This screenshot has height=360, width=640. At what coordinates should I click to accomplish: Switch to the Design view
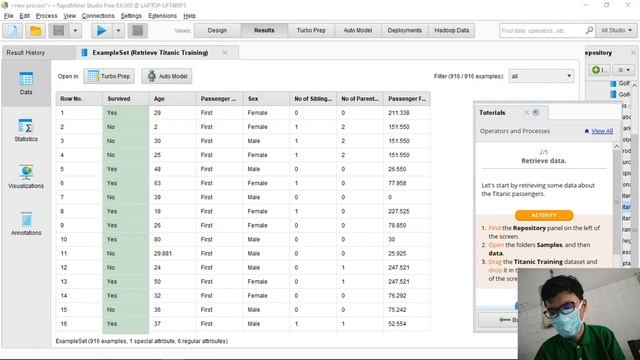[217, 30]
